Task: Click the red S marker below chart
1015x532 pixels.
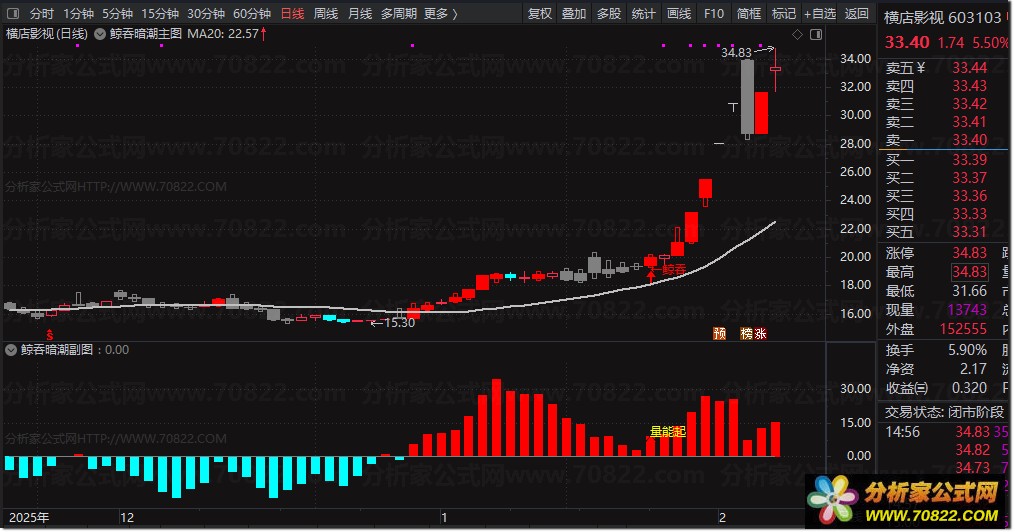Action: tap(50, 335)
